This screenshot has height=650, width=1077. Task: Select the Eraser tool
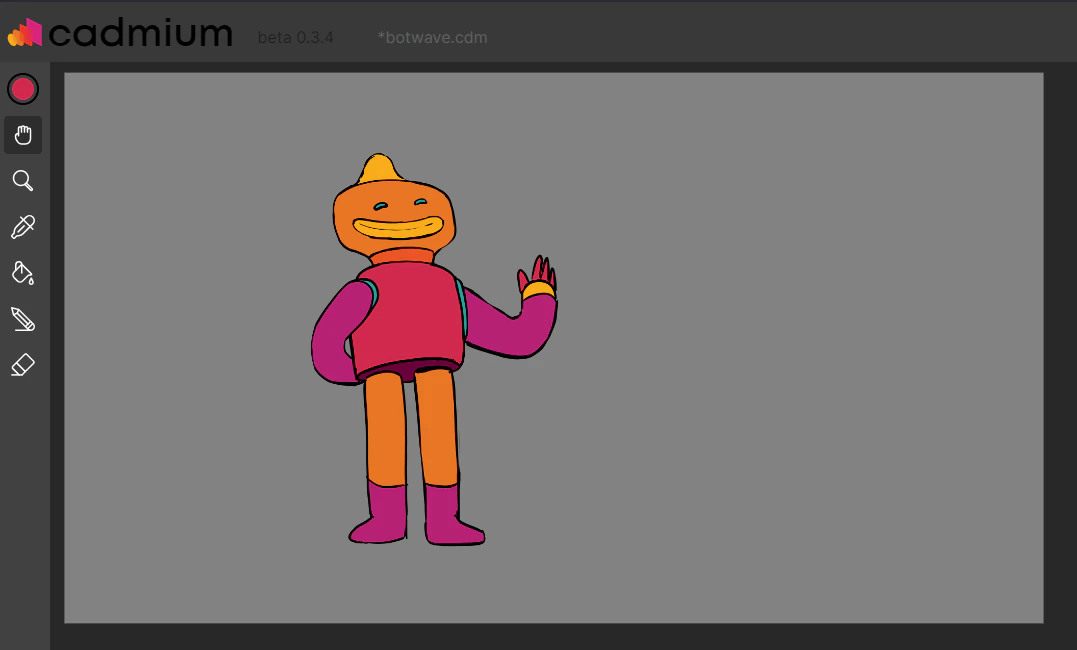(x=23, y=365)
